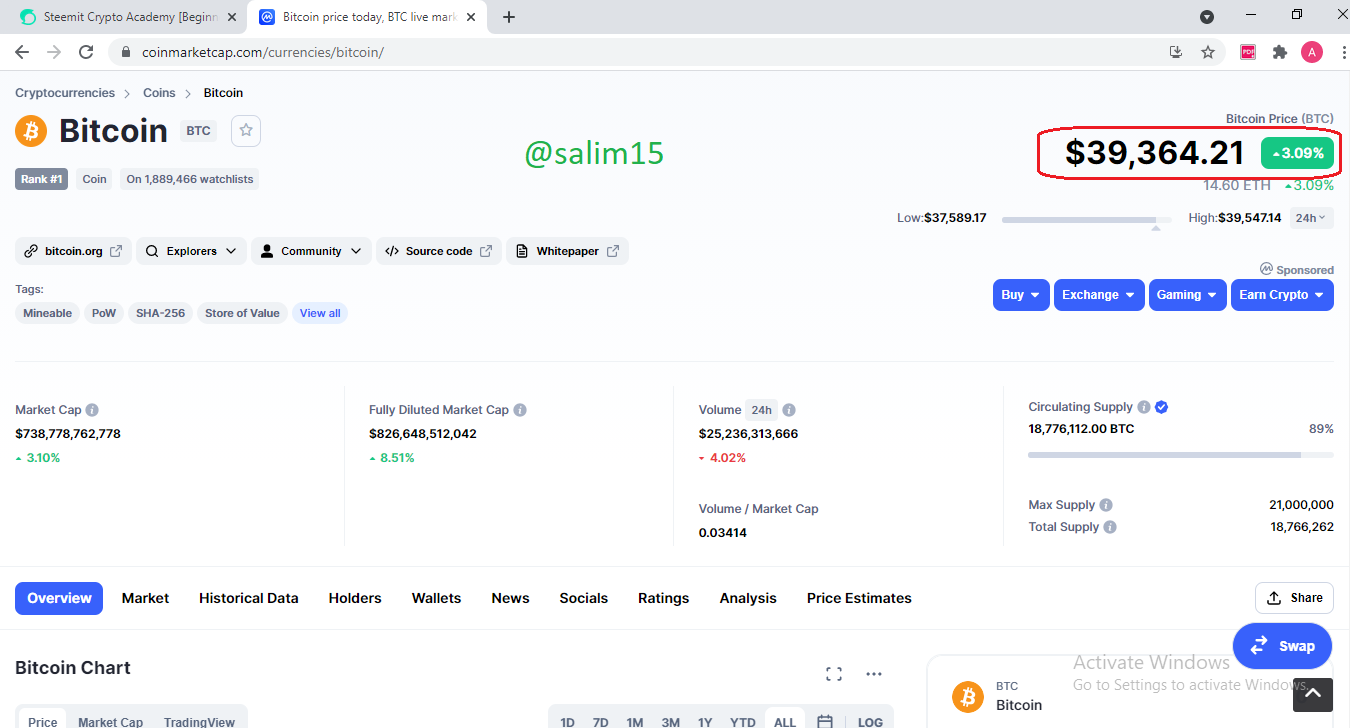
Task: Show Circulating Supply info icon
Action: pyautogui.click(x=1143, y=407)
